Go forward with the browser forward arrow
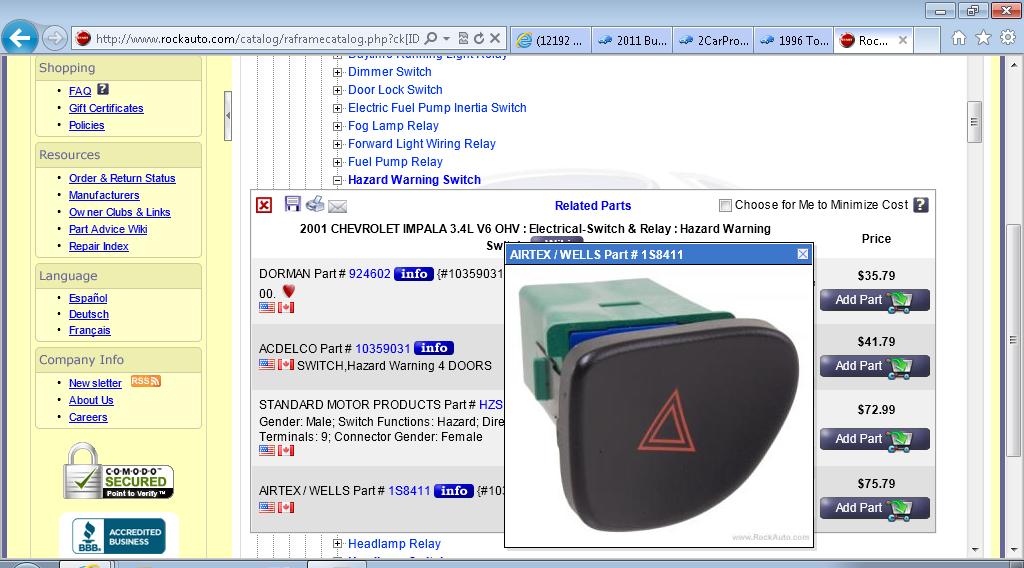This screenshot has width=1024, height=568. click(x=55, y=39)
